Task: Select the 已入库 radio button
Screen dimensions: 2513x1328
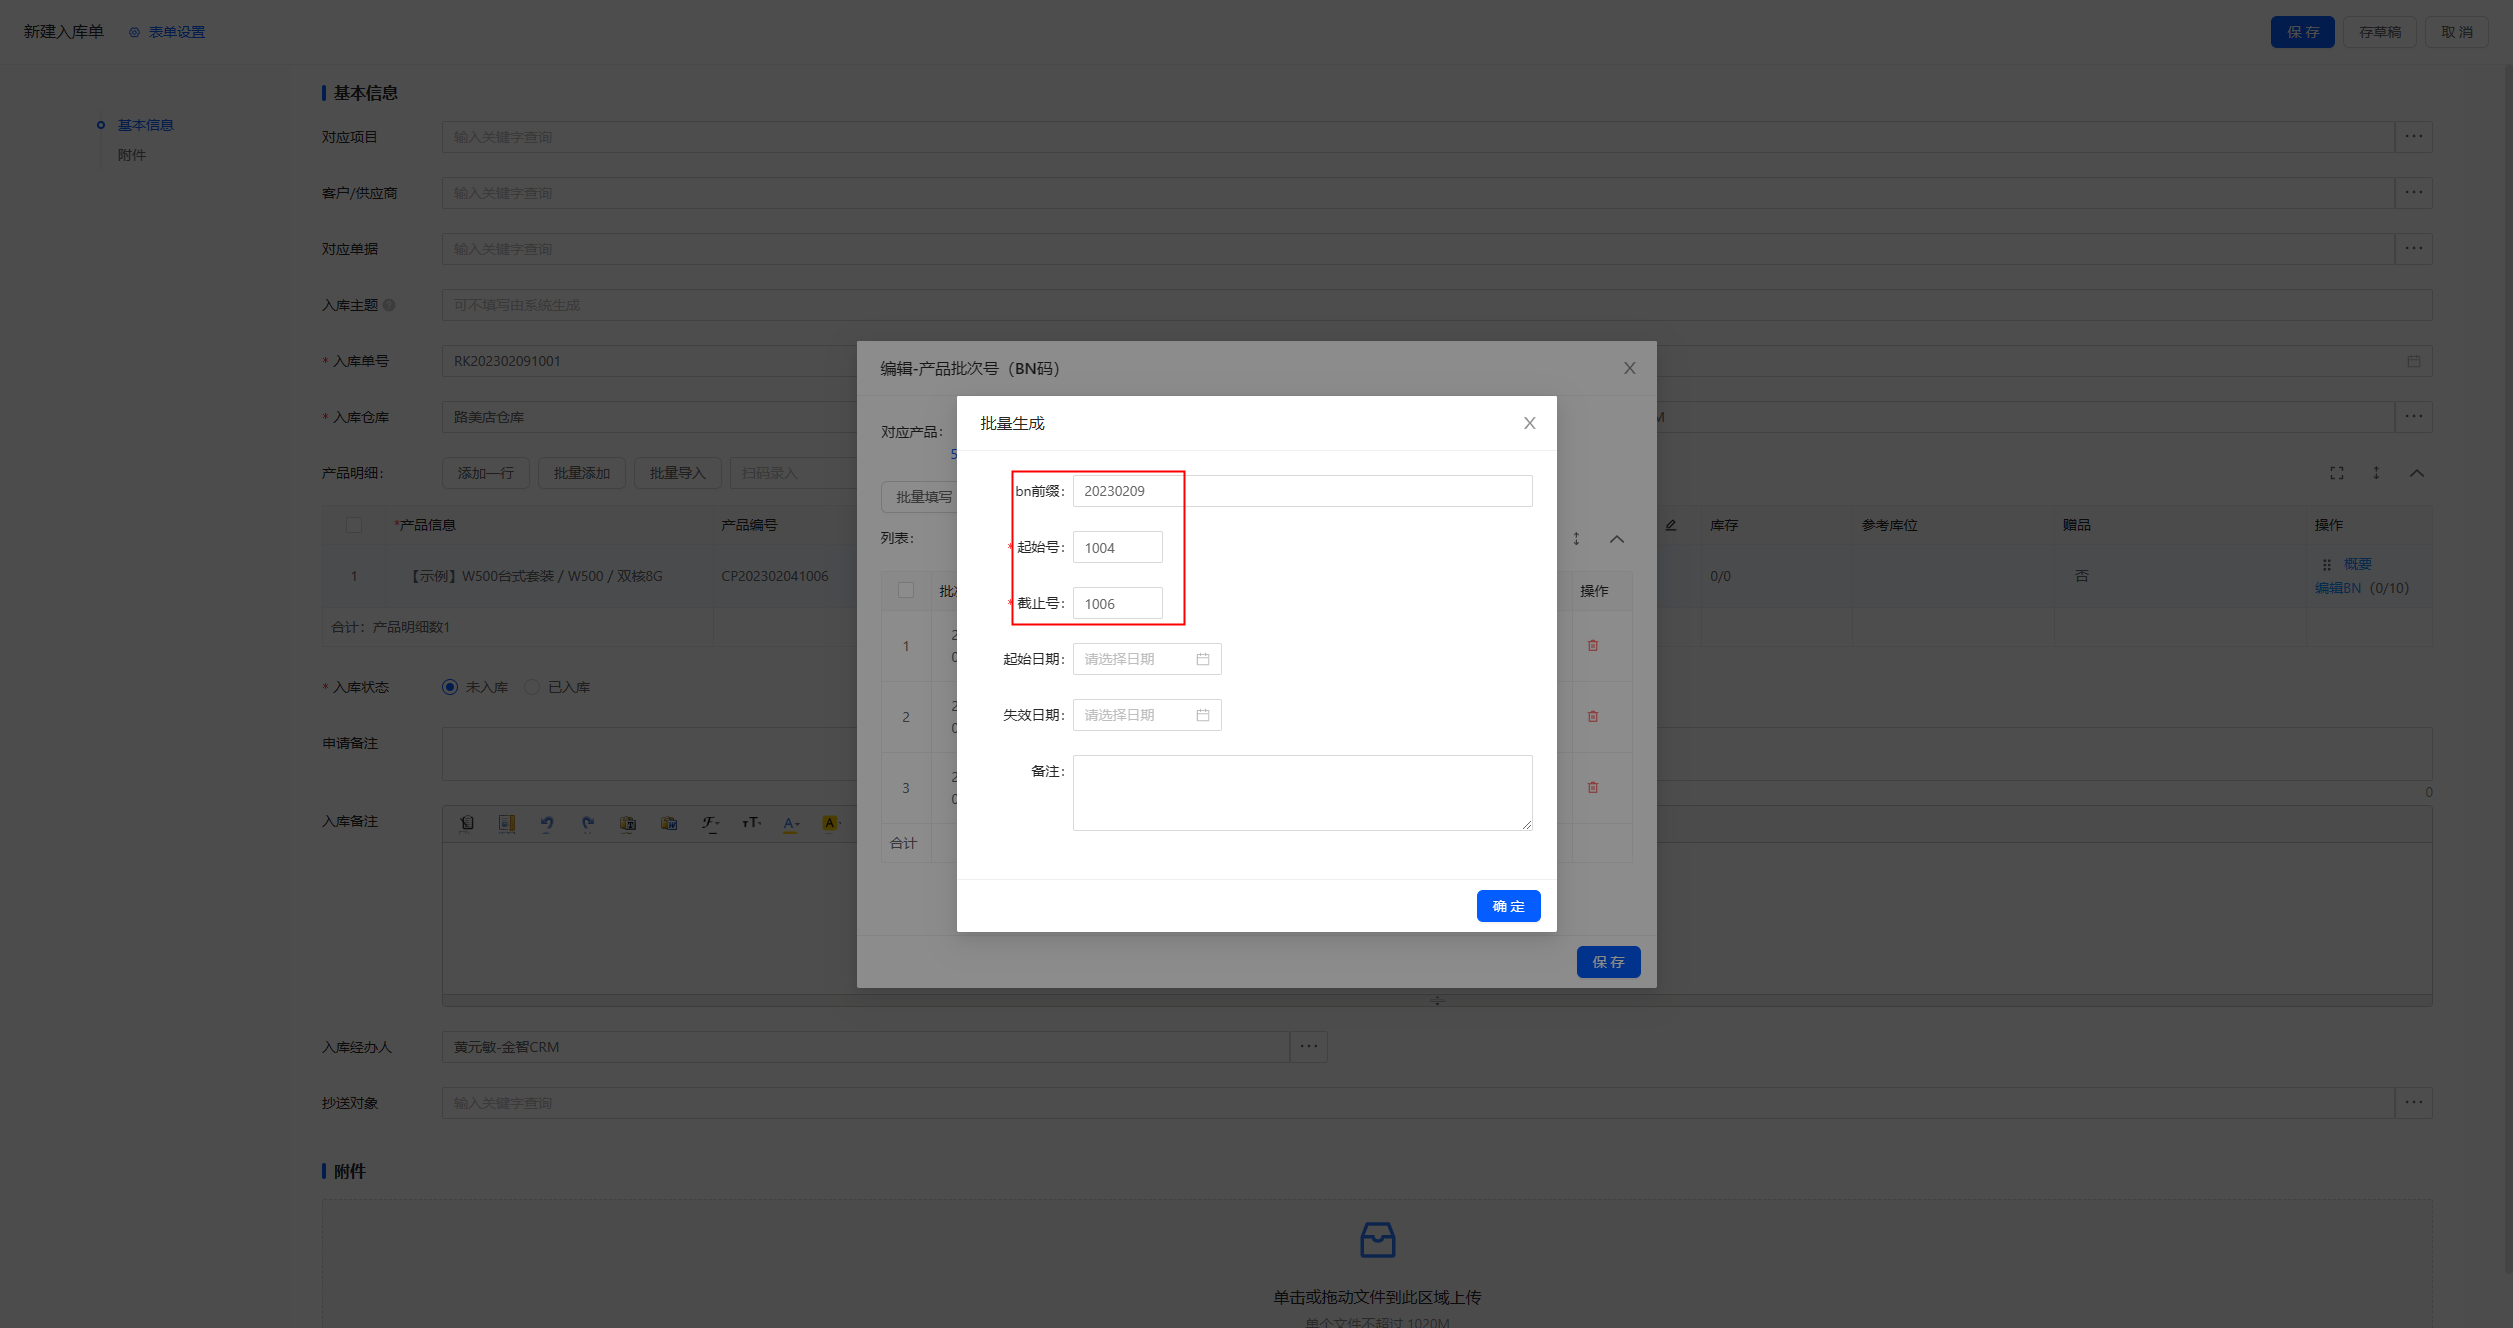Action: pos(532,687)
